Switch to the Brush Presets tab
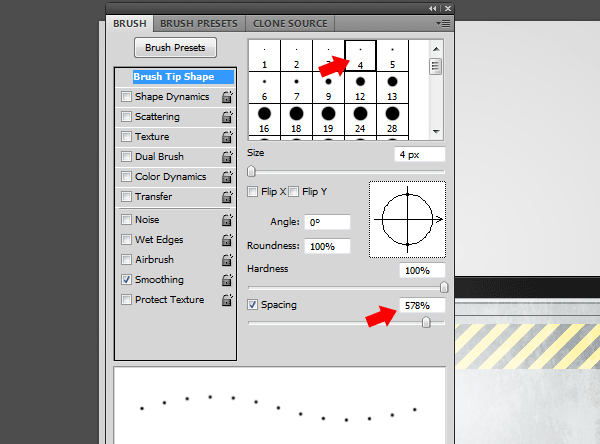This screenshot has height=444, width=600. [199, 23]
